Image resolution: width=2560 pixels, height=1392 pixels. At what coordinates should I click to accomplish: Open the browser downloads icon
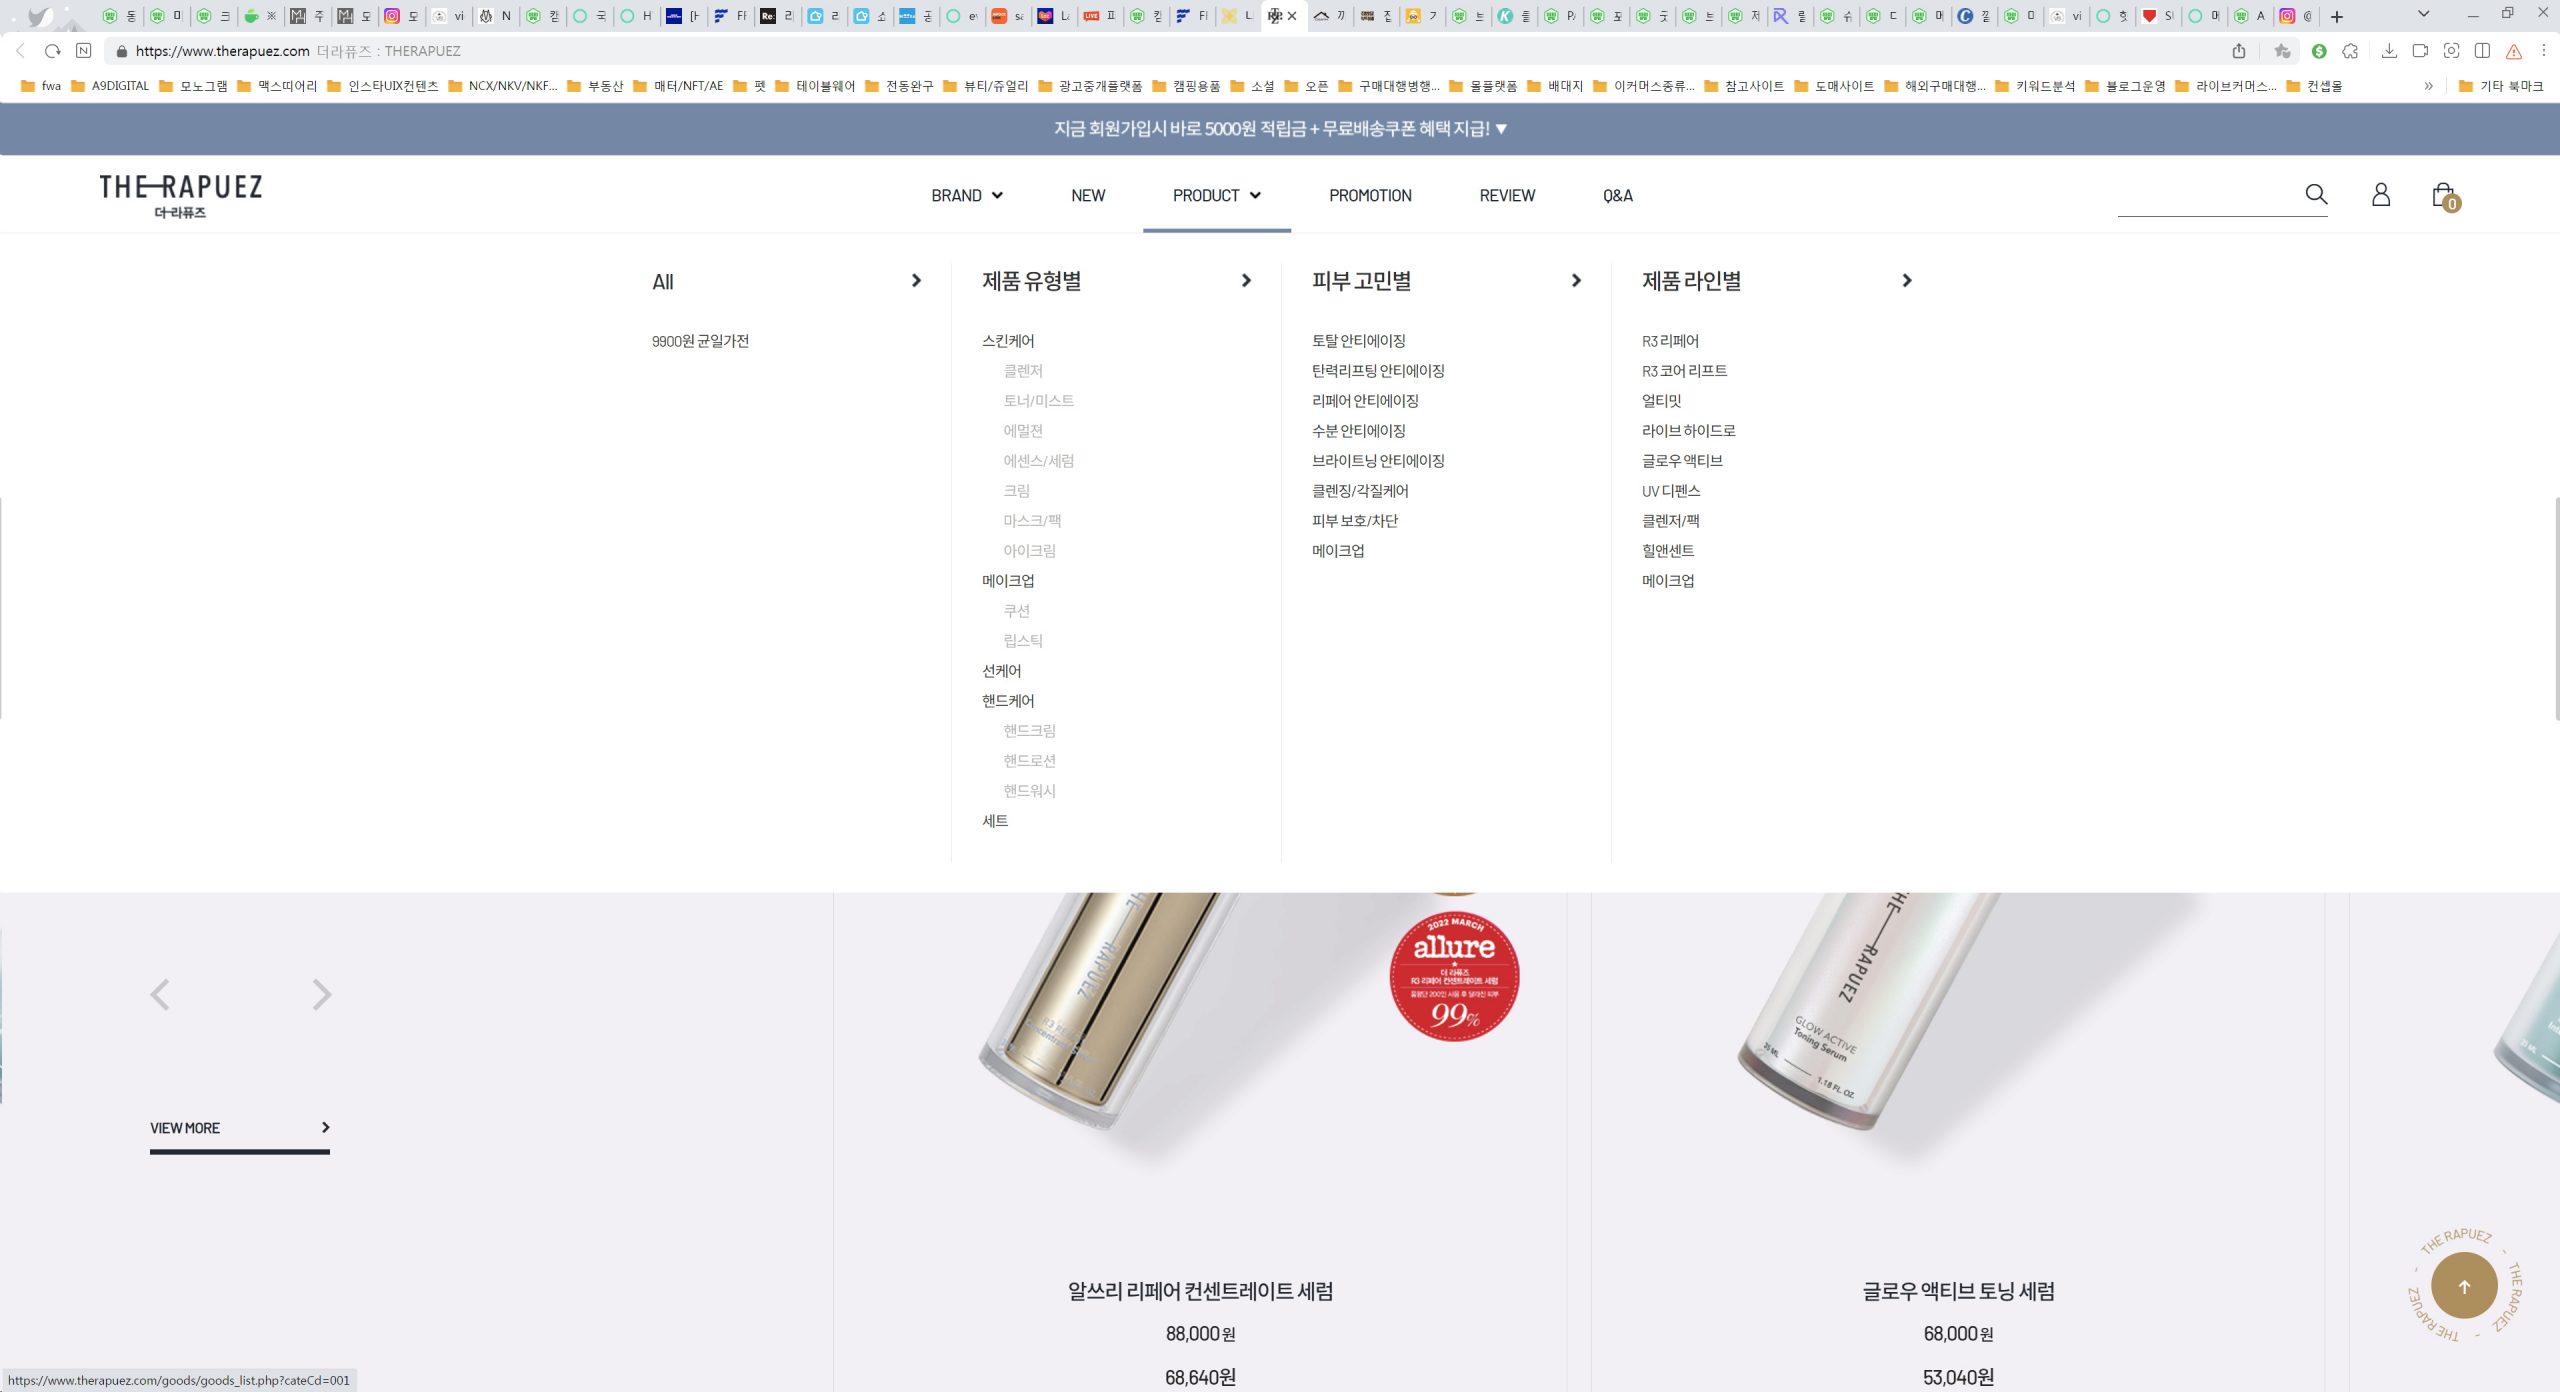(2389, 51)
